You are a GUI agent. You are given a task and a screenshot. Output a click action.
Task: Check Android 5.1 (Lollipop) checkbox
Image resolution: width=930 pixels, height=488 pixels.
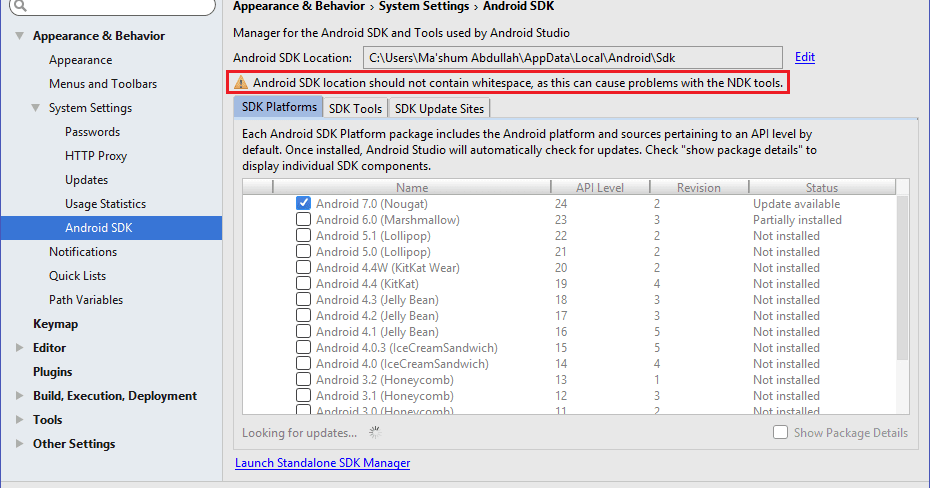[303, 235]
